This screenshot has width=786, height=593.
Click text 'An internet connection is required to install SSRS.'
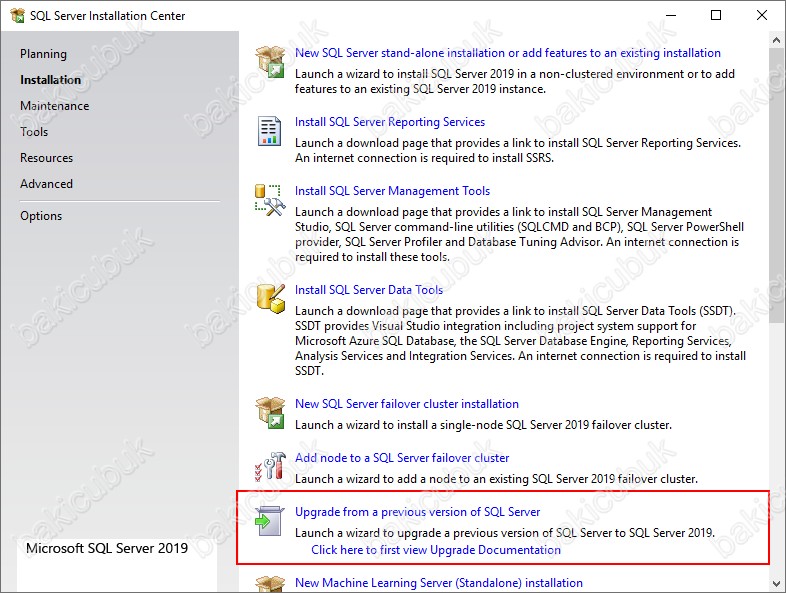coord(424,158)
